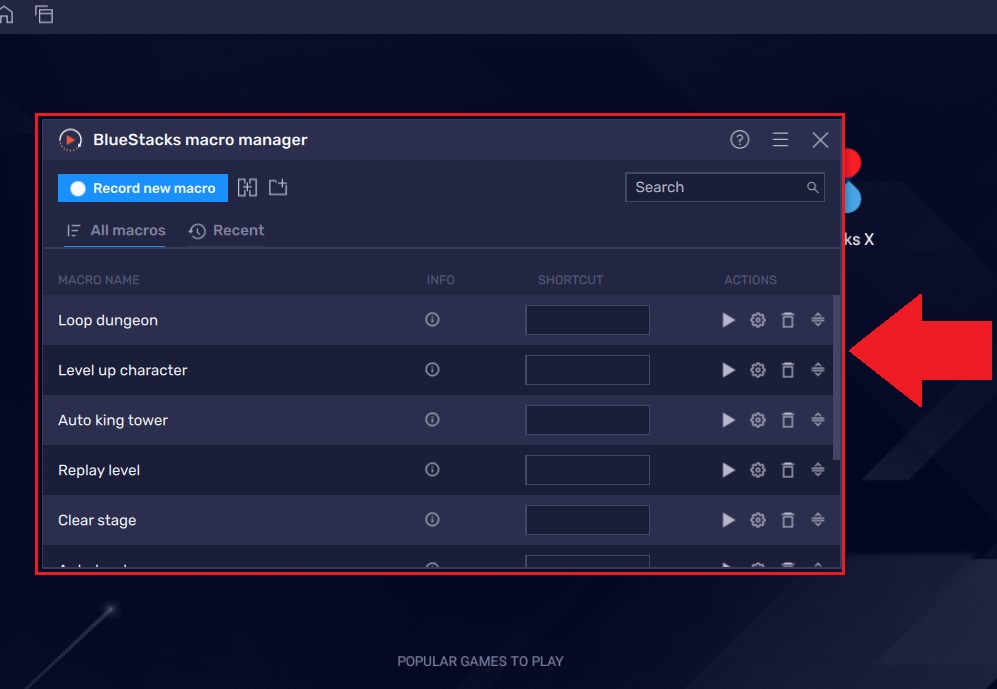Delete the Auto king tower macro

pos(788,420)
